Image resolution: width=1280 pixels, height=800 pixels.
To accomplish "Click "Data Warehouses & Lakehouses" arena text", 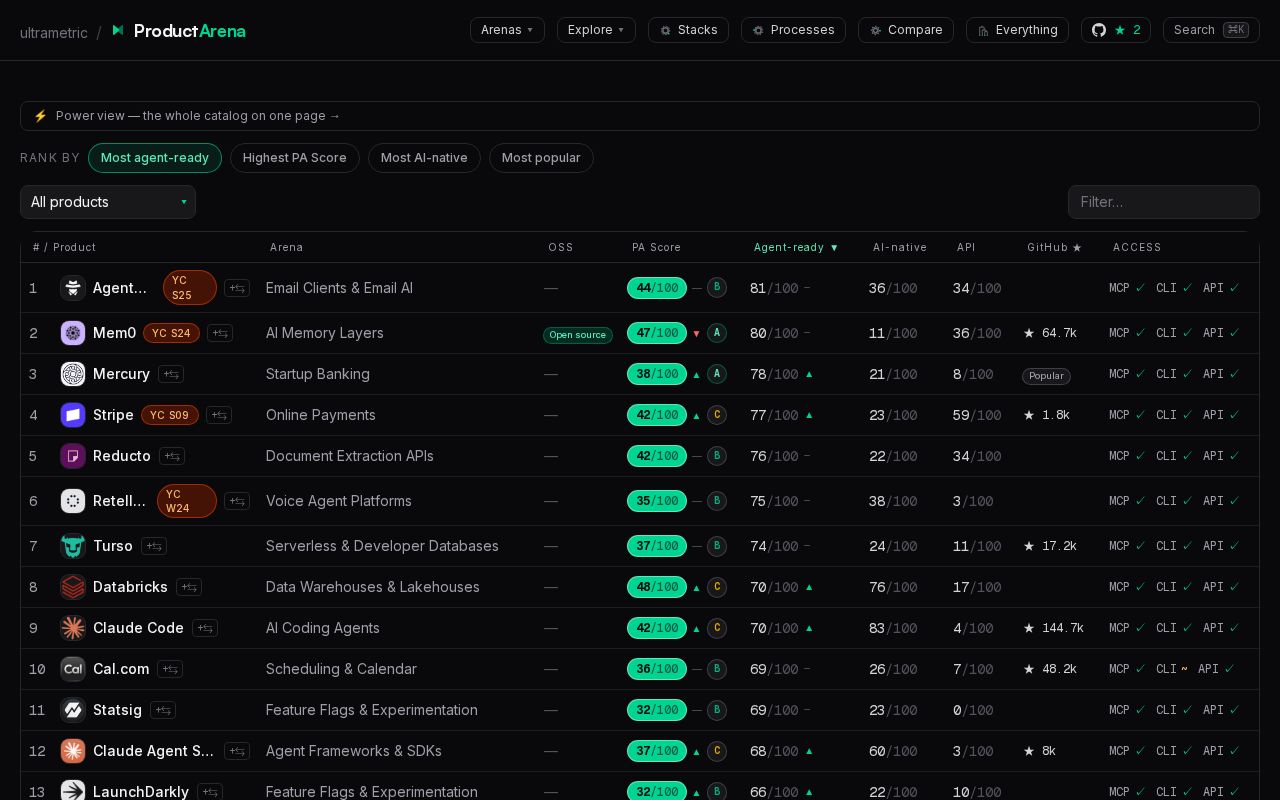I will 373,587.
